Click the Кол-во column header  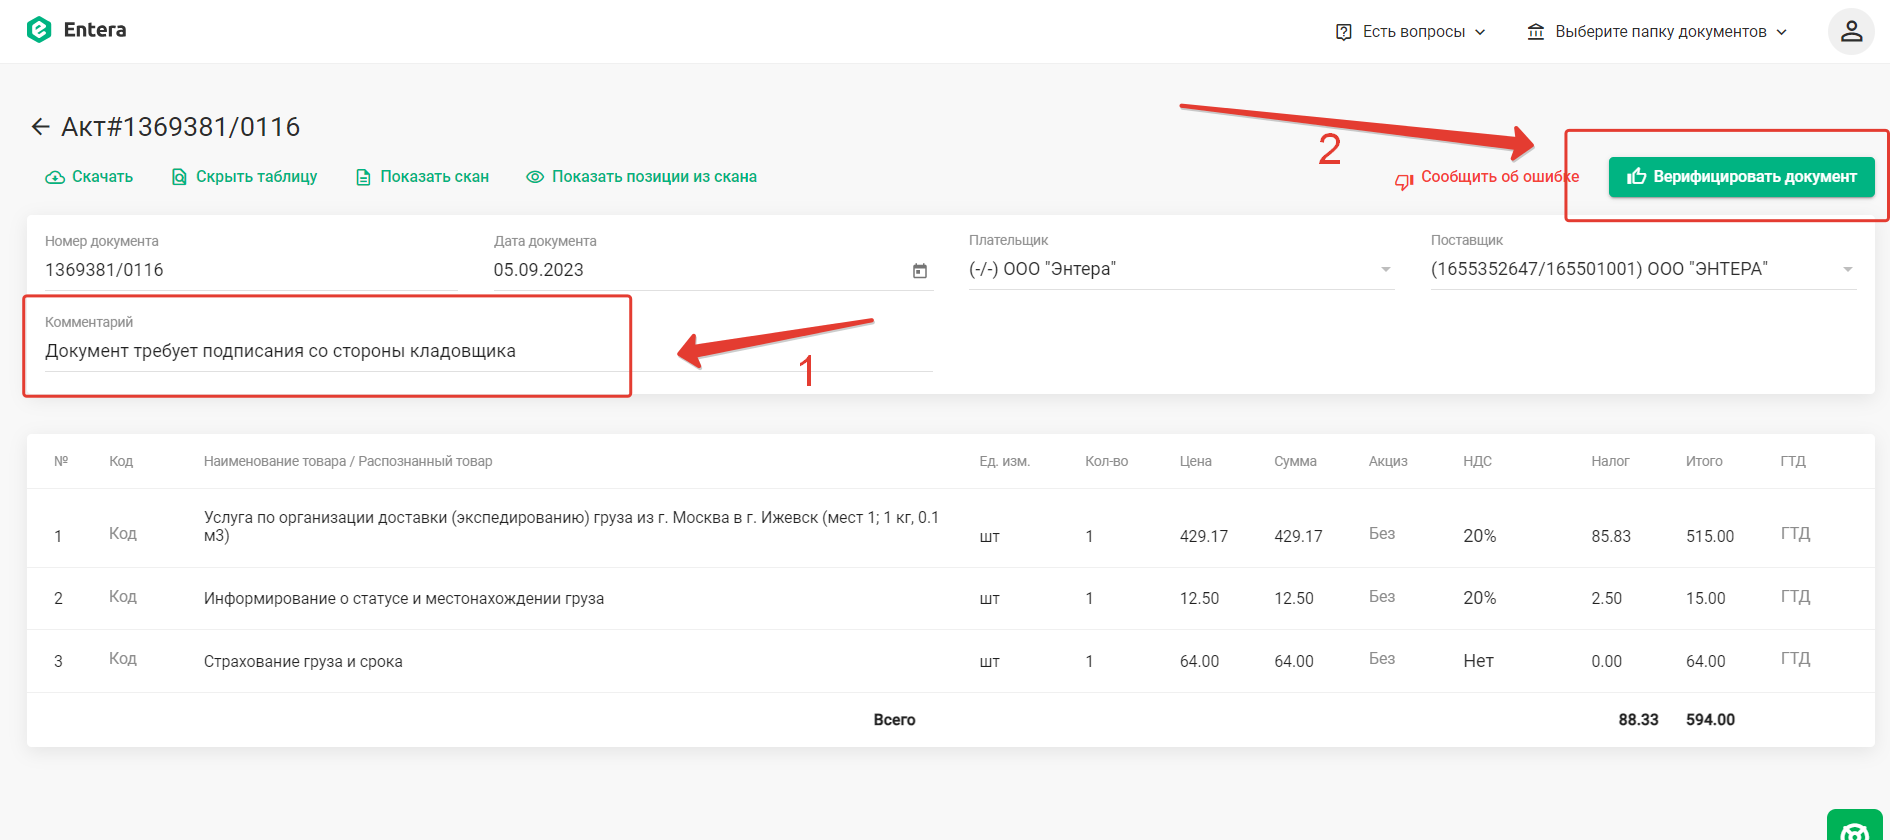coord(1106,462)
